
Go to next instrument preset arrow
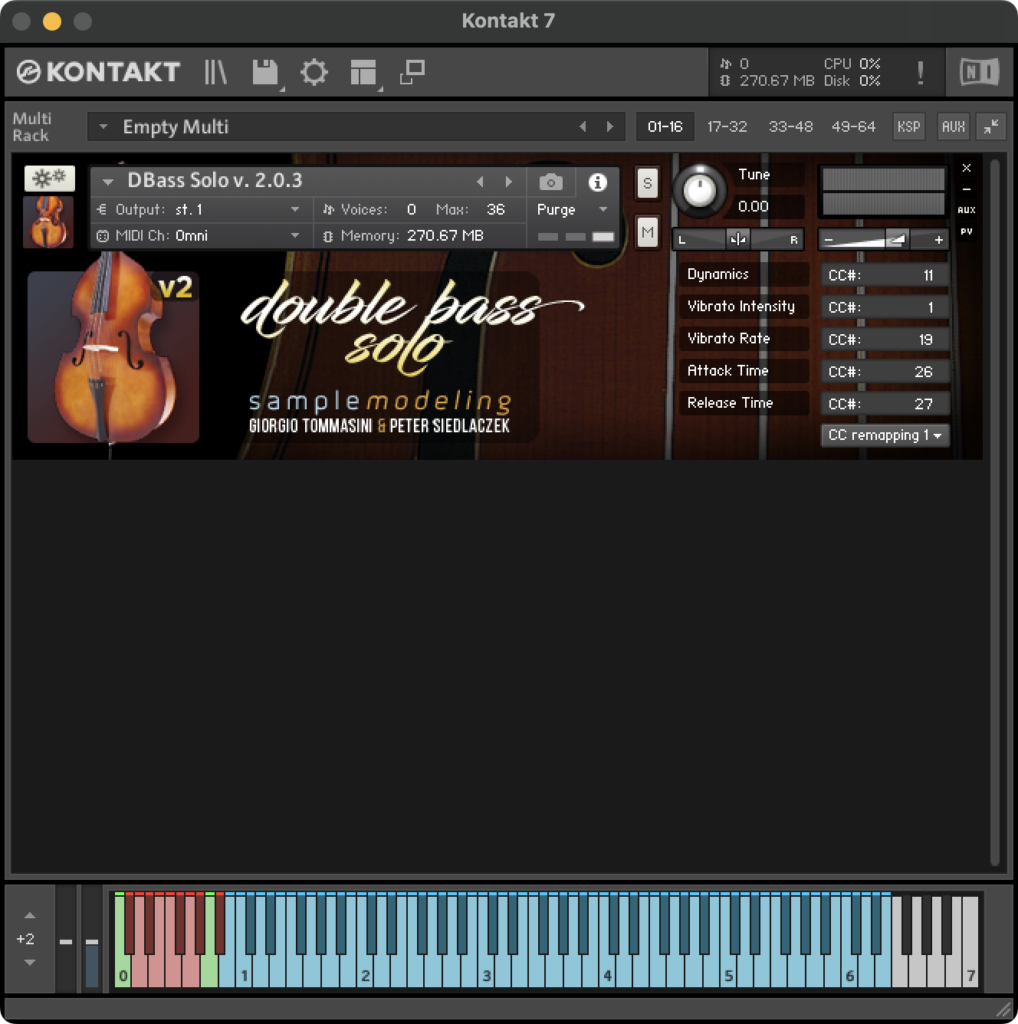[509, 182]
